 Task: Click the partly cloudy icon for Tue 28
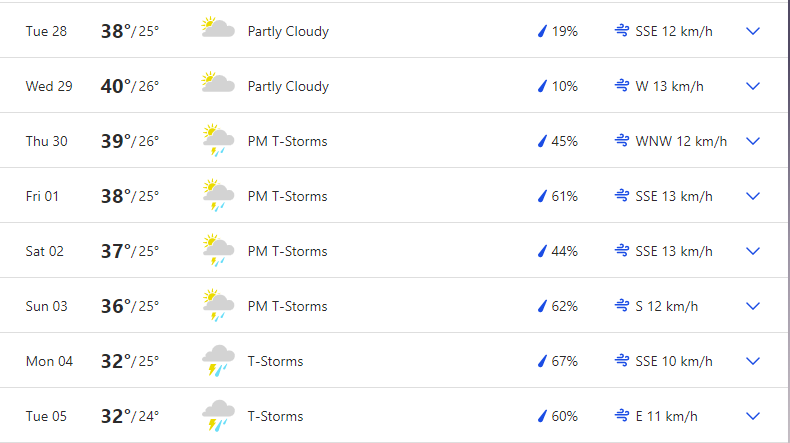tap(217, 29)
